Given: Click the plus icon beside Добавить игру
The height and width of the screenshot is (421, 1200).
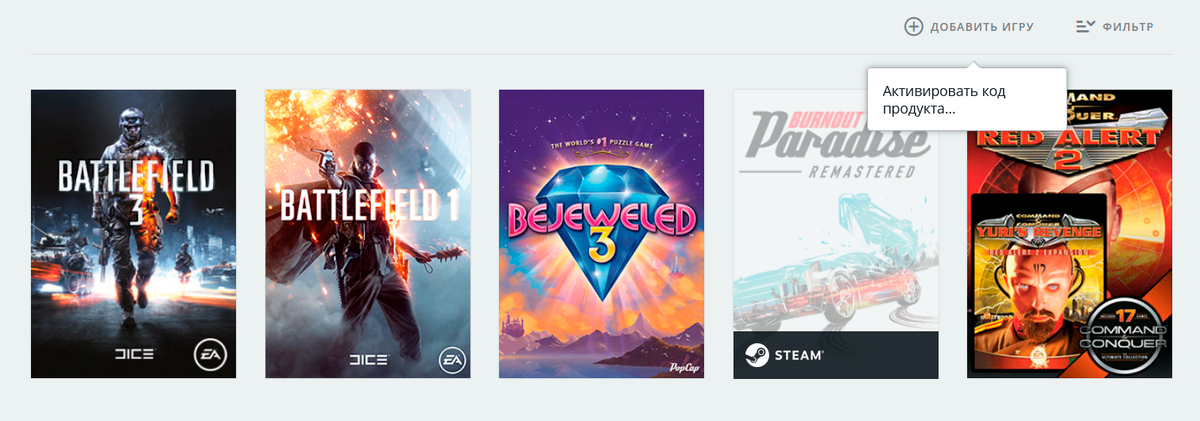Looking at the screenshot, I should tap(913, 27).
